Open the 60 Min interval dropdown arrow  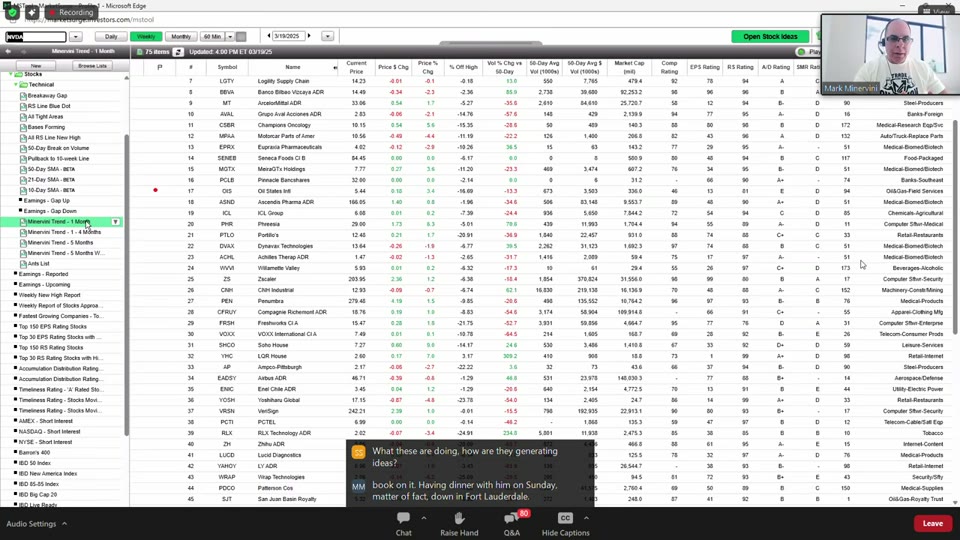230,37
